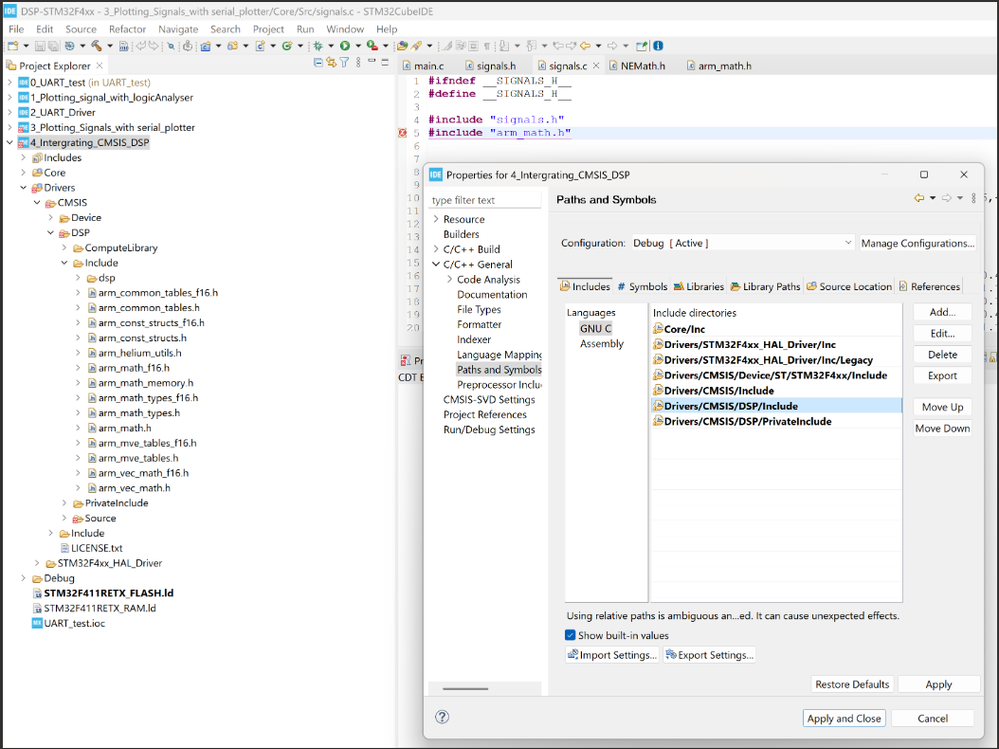Click the build hammer icon in toolbar

tap(97, 46)
